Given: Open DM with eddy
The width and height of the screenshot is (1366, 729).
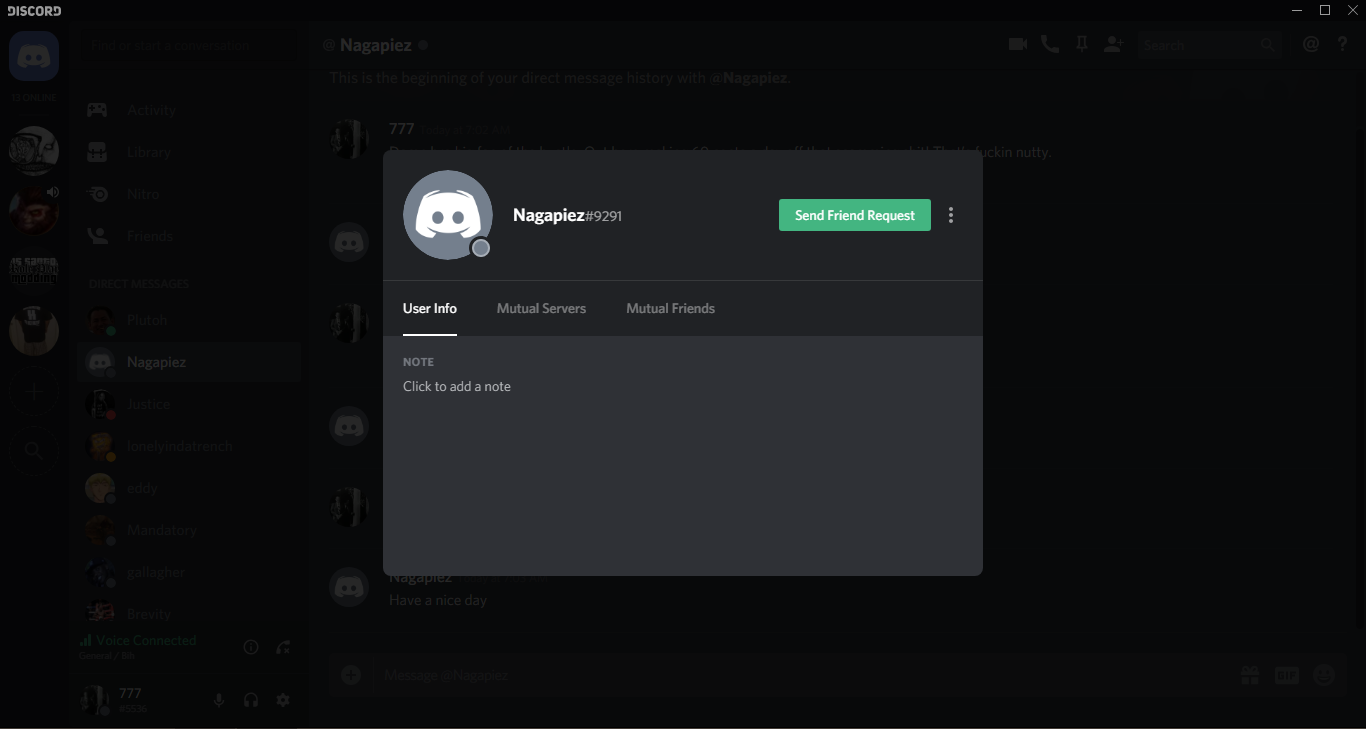Looking at the screenshot, I should [x=189, y=488].
